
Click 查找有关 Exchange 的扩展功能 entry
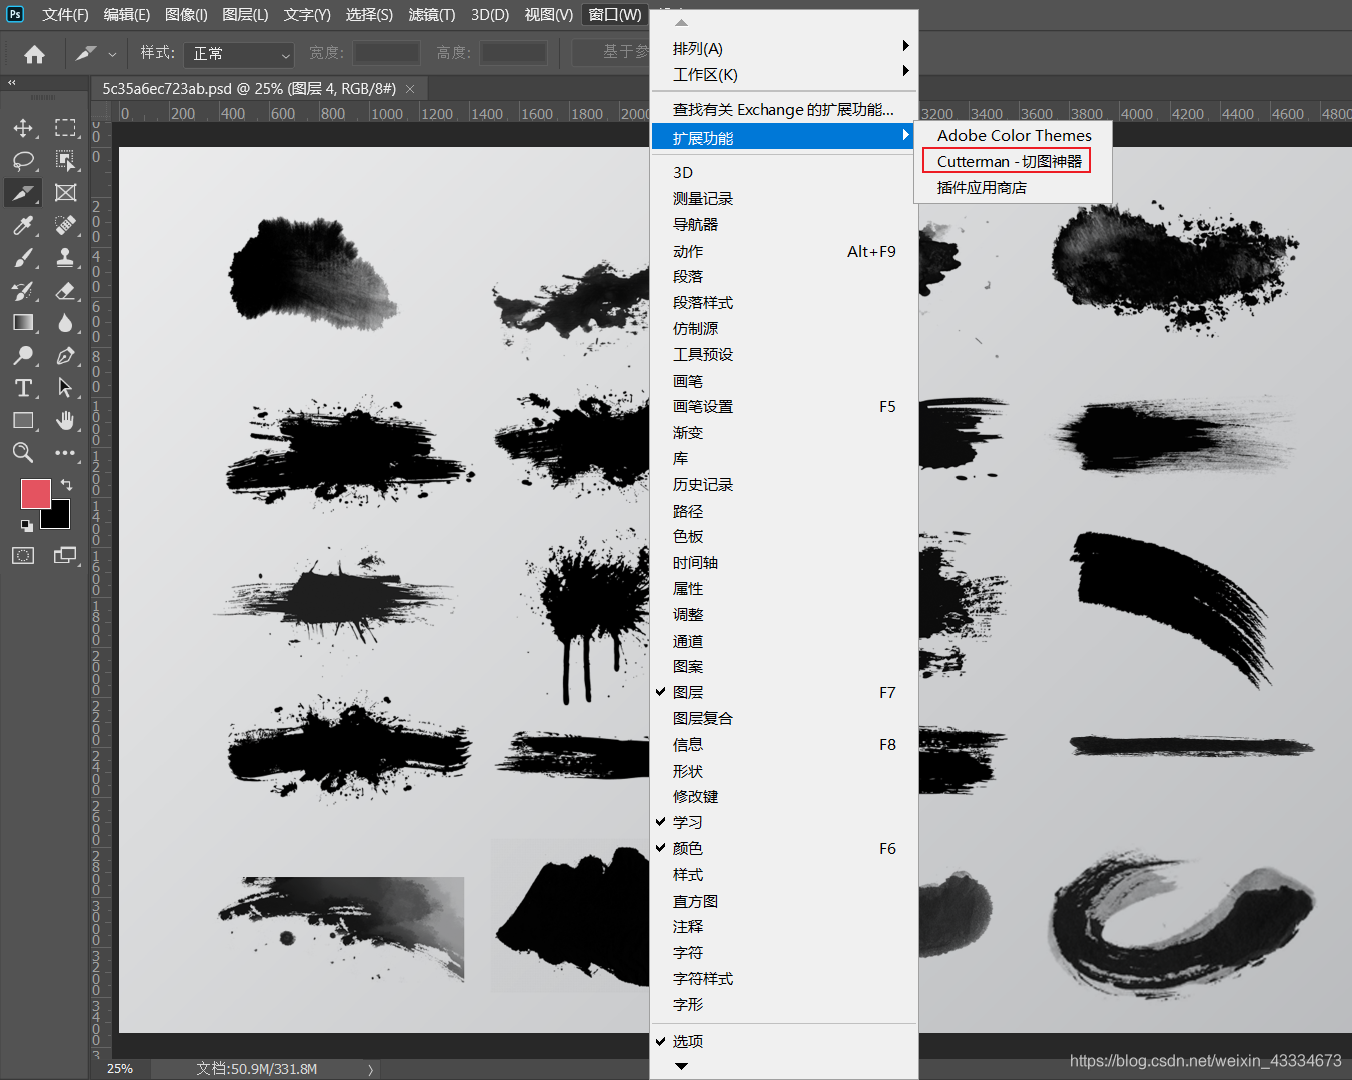(784, 109)
